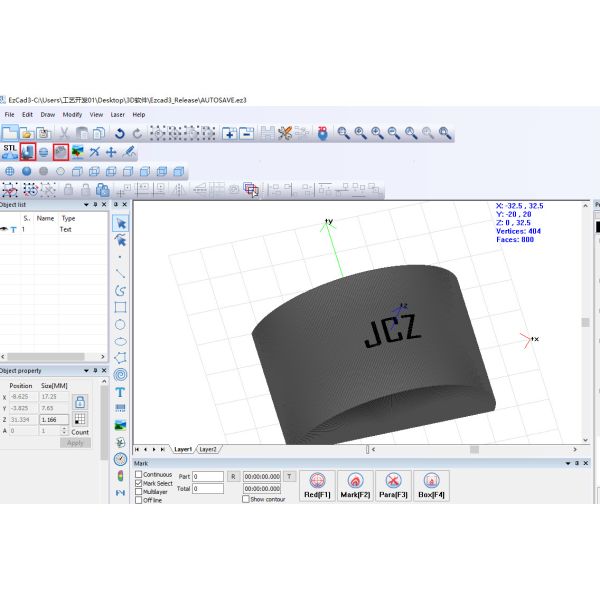Click the STL import icon

tap(10, 151)
